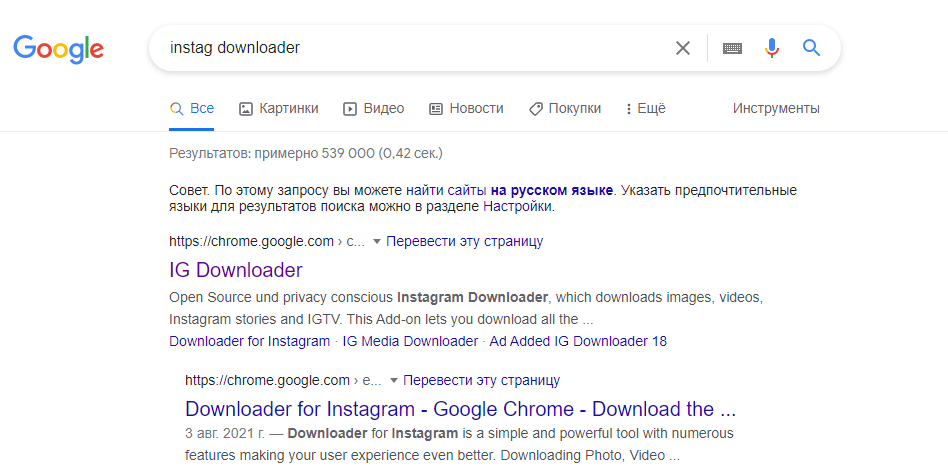Viewport: 948px width, 469px height.
Task: Open 'Downloader for Instagram' sitelink under IG Downloader
Action: pos(250,341)
